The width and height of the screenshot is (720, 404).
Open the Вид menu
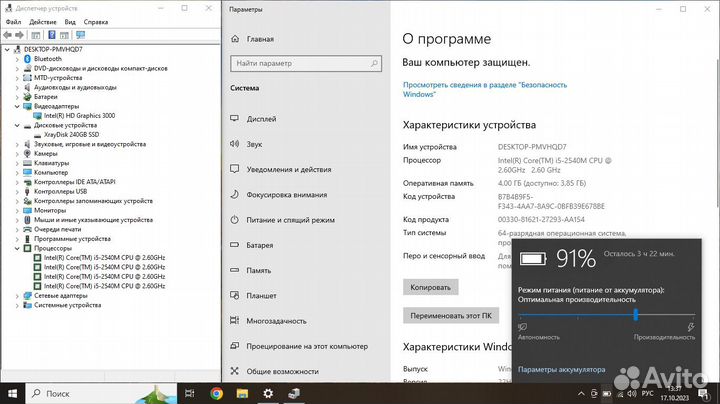[70, 22]
